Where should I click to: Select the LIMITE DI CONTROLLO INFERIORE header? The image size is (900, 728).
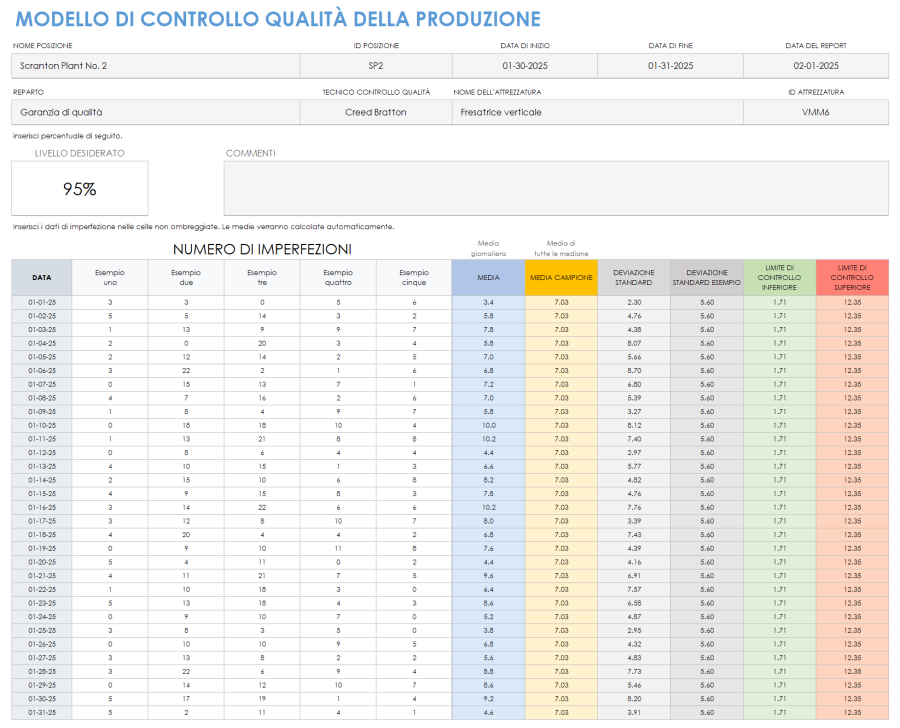778,277
